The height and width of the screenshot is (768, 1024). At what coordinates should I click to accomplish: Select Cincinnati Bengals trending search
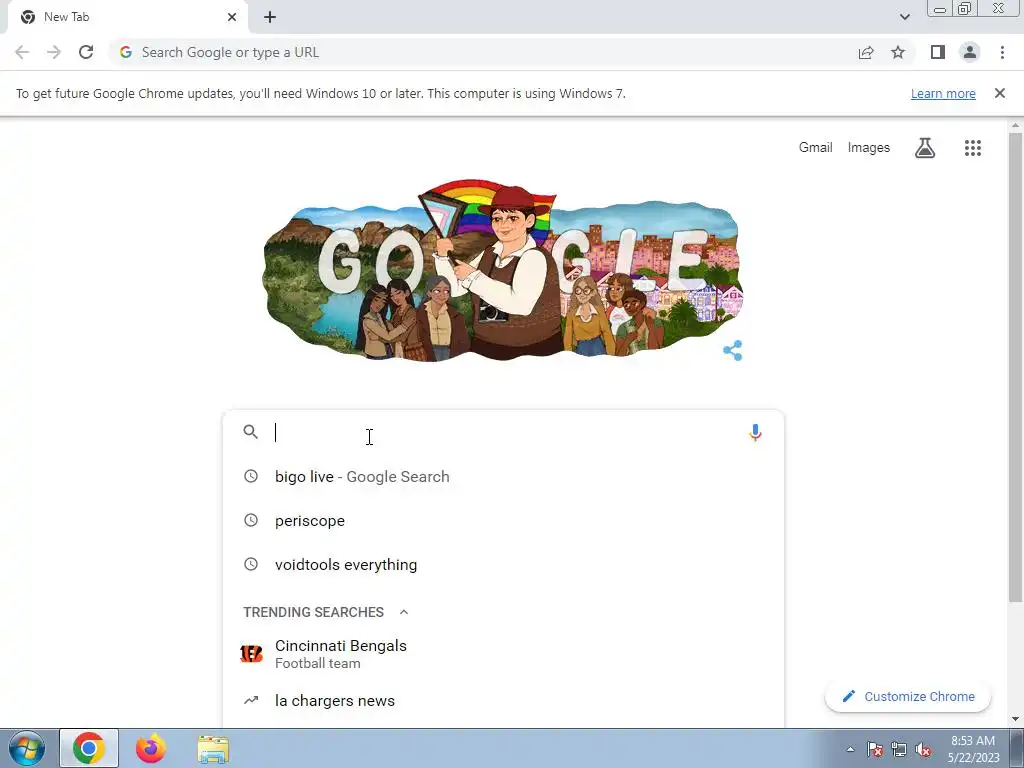click(x=503, y=654)
